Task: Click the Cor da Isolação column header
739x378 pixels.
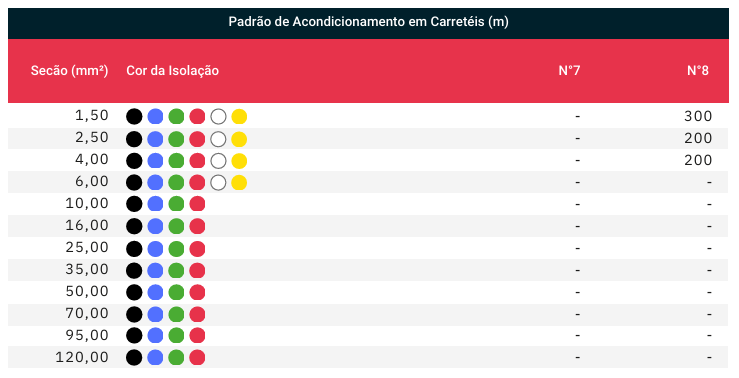Action: click(172, 71)
